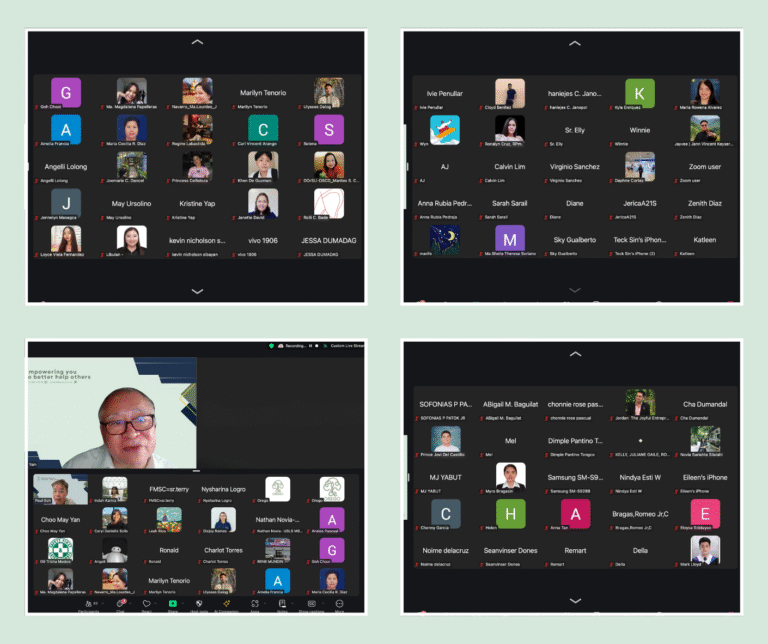Click the divider handle below speaker video

[x=196, y=471]
